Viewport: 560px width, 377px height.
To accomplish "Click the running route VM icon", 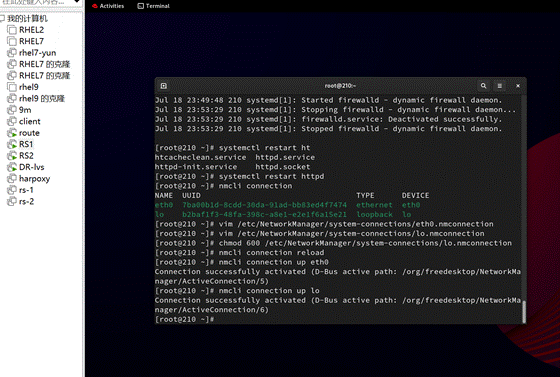I will point(12,133).
